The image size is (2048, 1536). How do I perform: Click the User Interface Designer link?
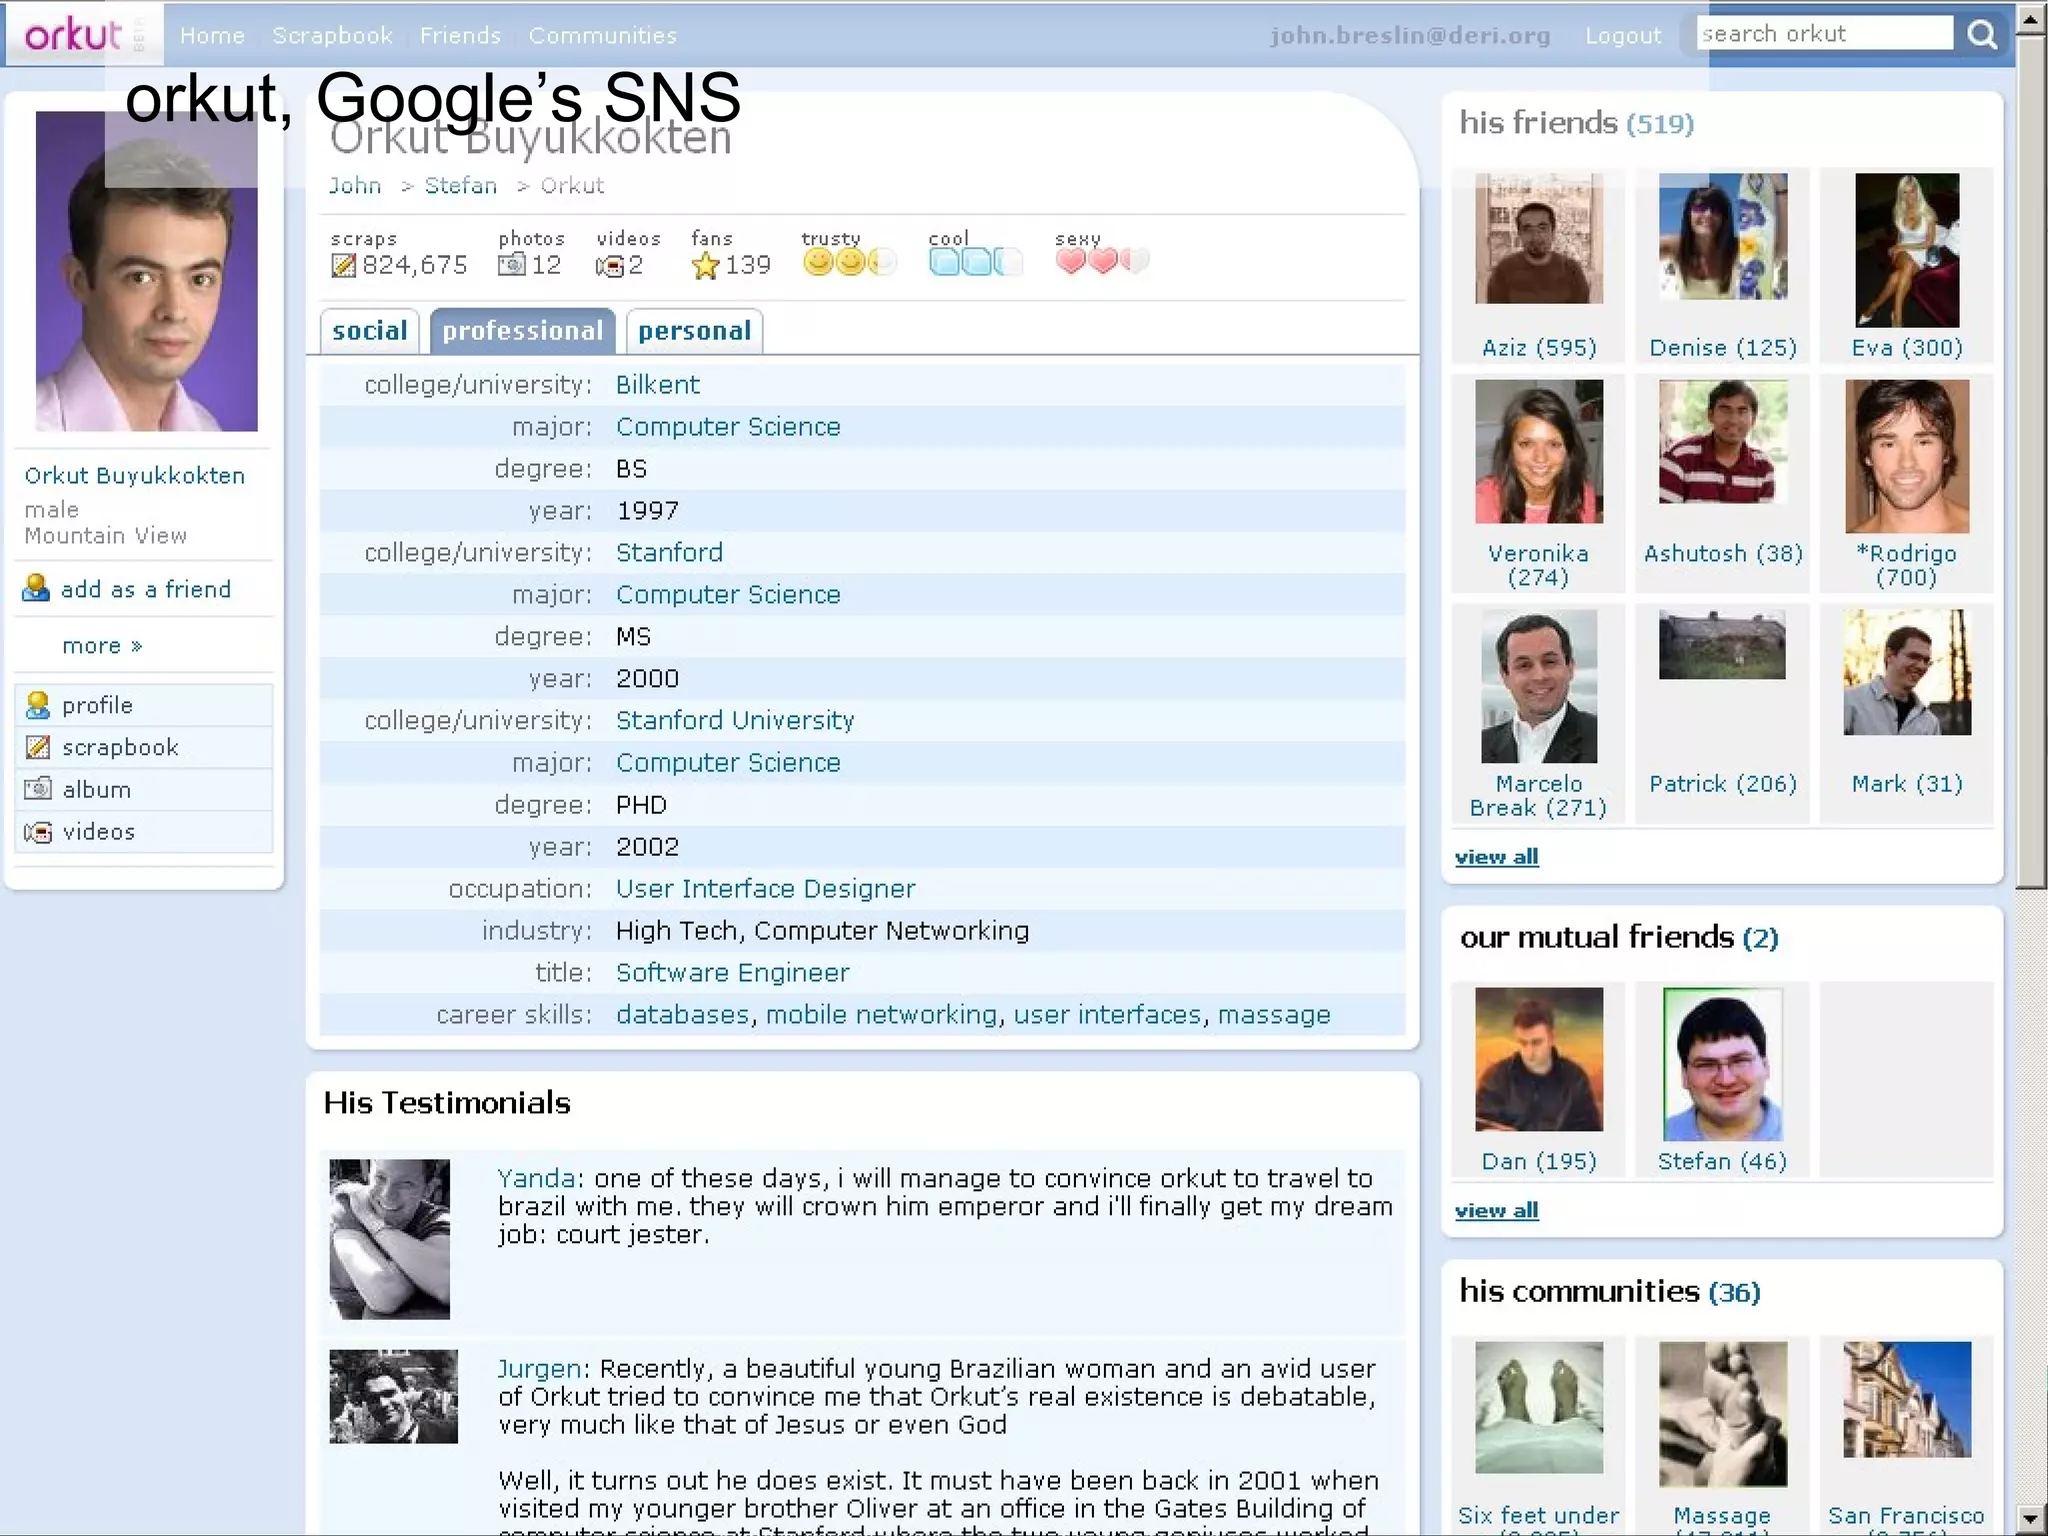765,889
